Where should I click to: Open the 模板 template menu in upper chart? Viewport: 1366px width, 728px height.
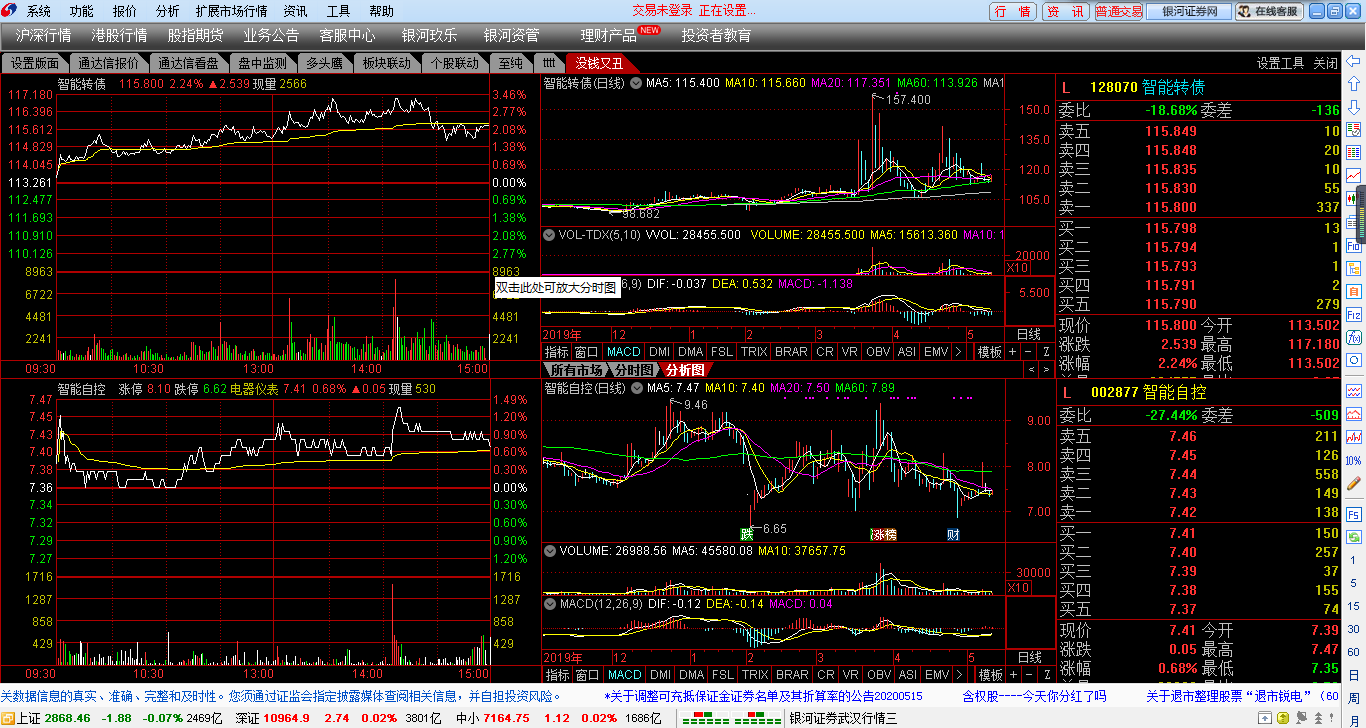point(989,352)
